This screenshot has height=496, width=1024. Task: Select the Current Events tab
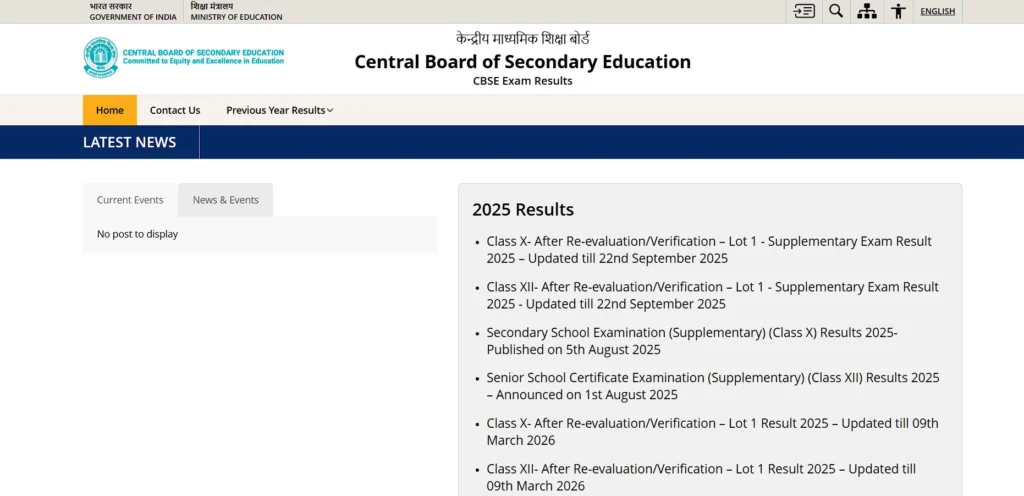(x=130, y=200)
